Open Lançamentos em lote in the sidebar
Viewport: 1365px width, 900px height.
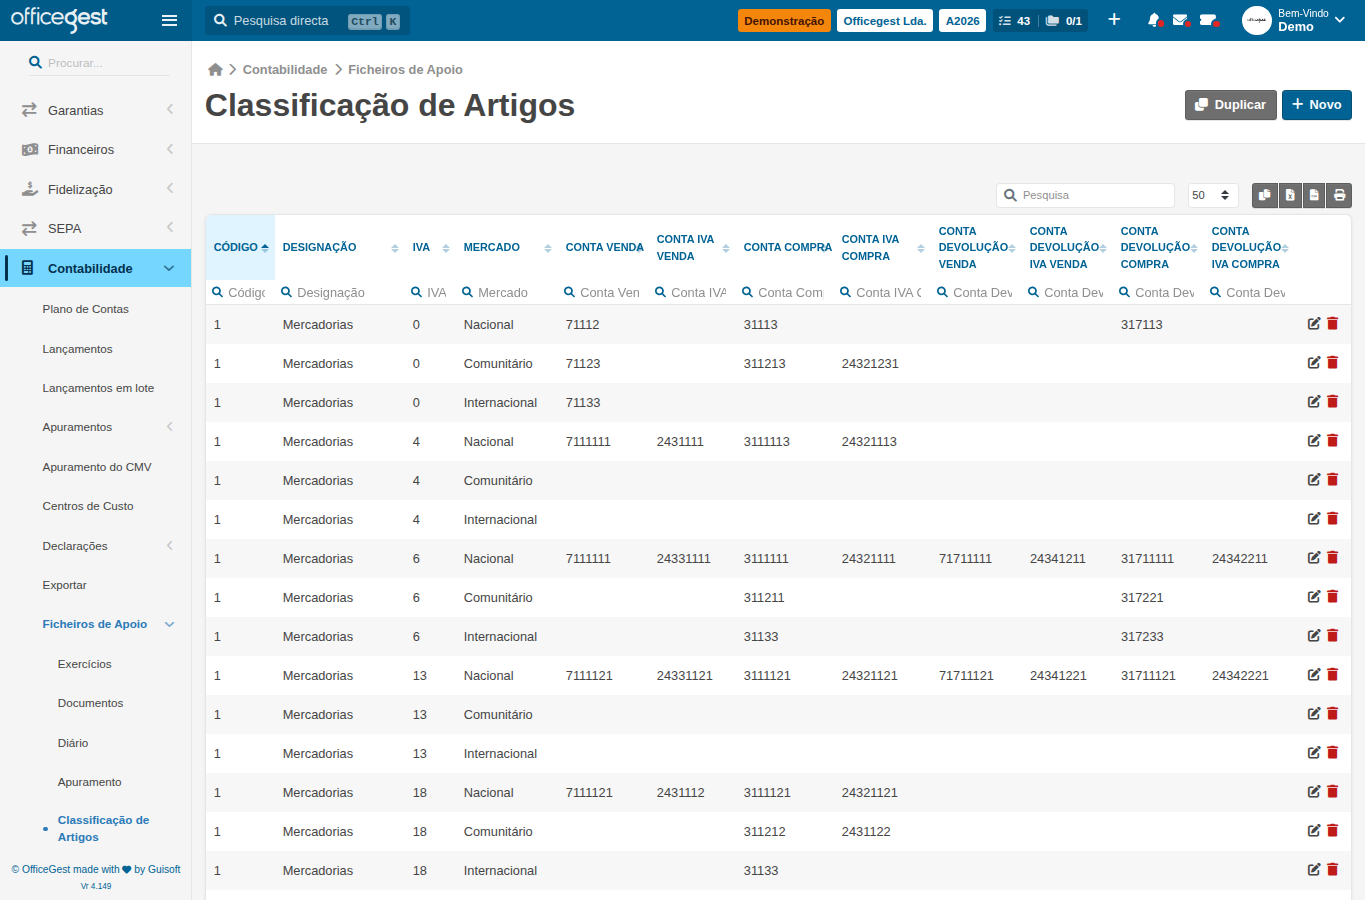coord(98,388)
